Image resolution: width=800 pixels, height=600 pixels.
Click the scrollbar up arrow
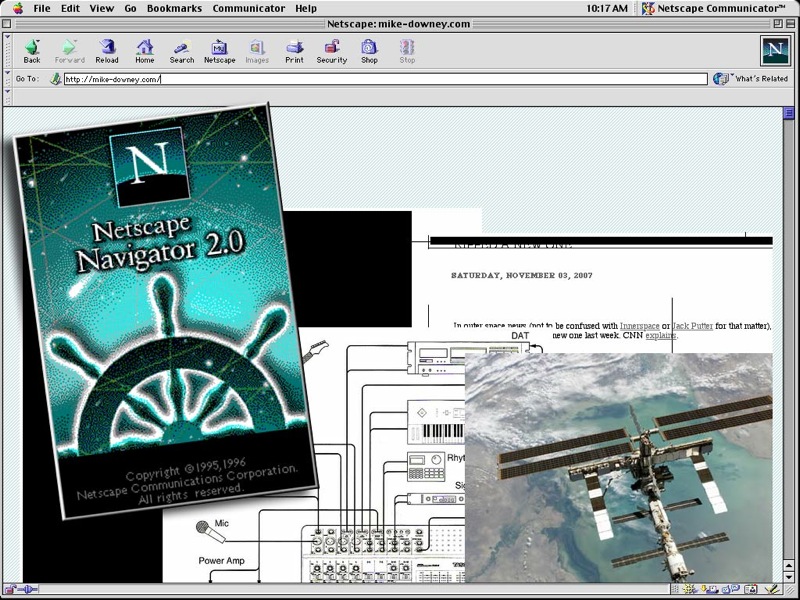point(789,565)
